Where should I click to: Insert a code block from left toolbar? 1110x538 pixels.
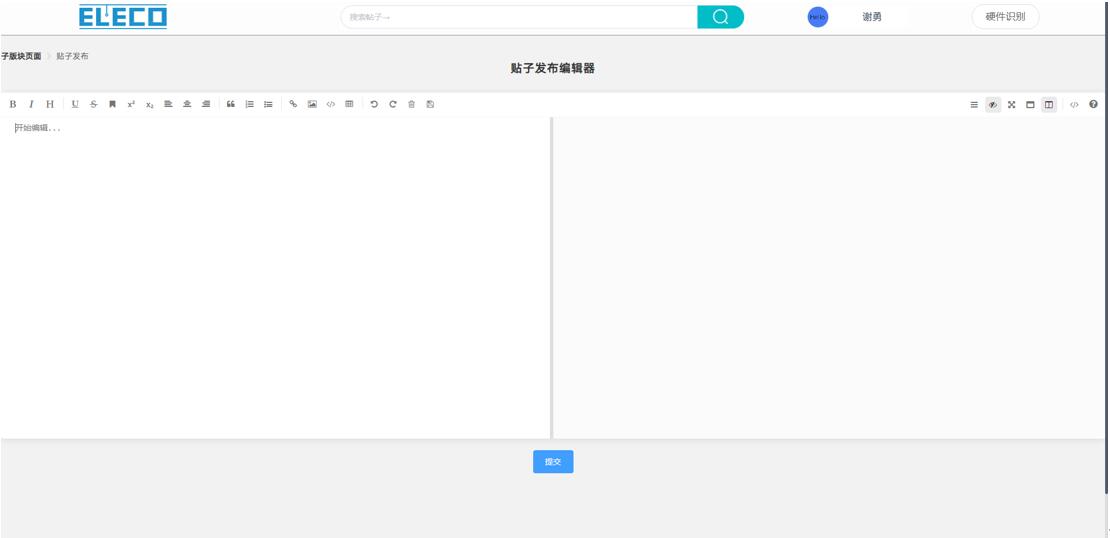(331, 104)
